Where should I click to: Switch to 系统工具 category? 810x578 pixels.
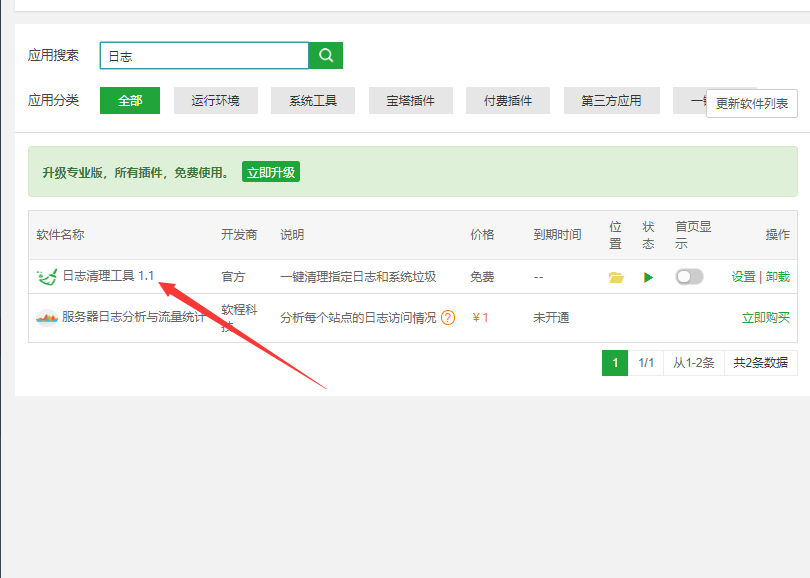[x=313, y=101]
